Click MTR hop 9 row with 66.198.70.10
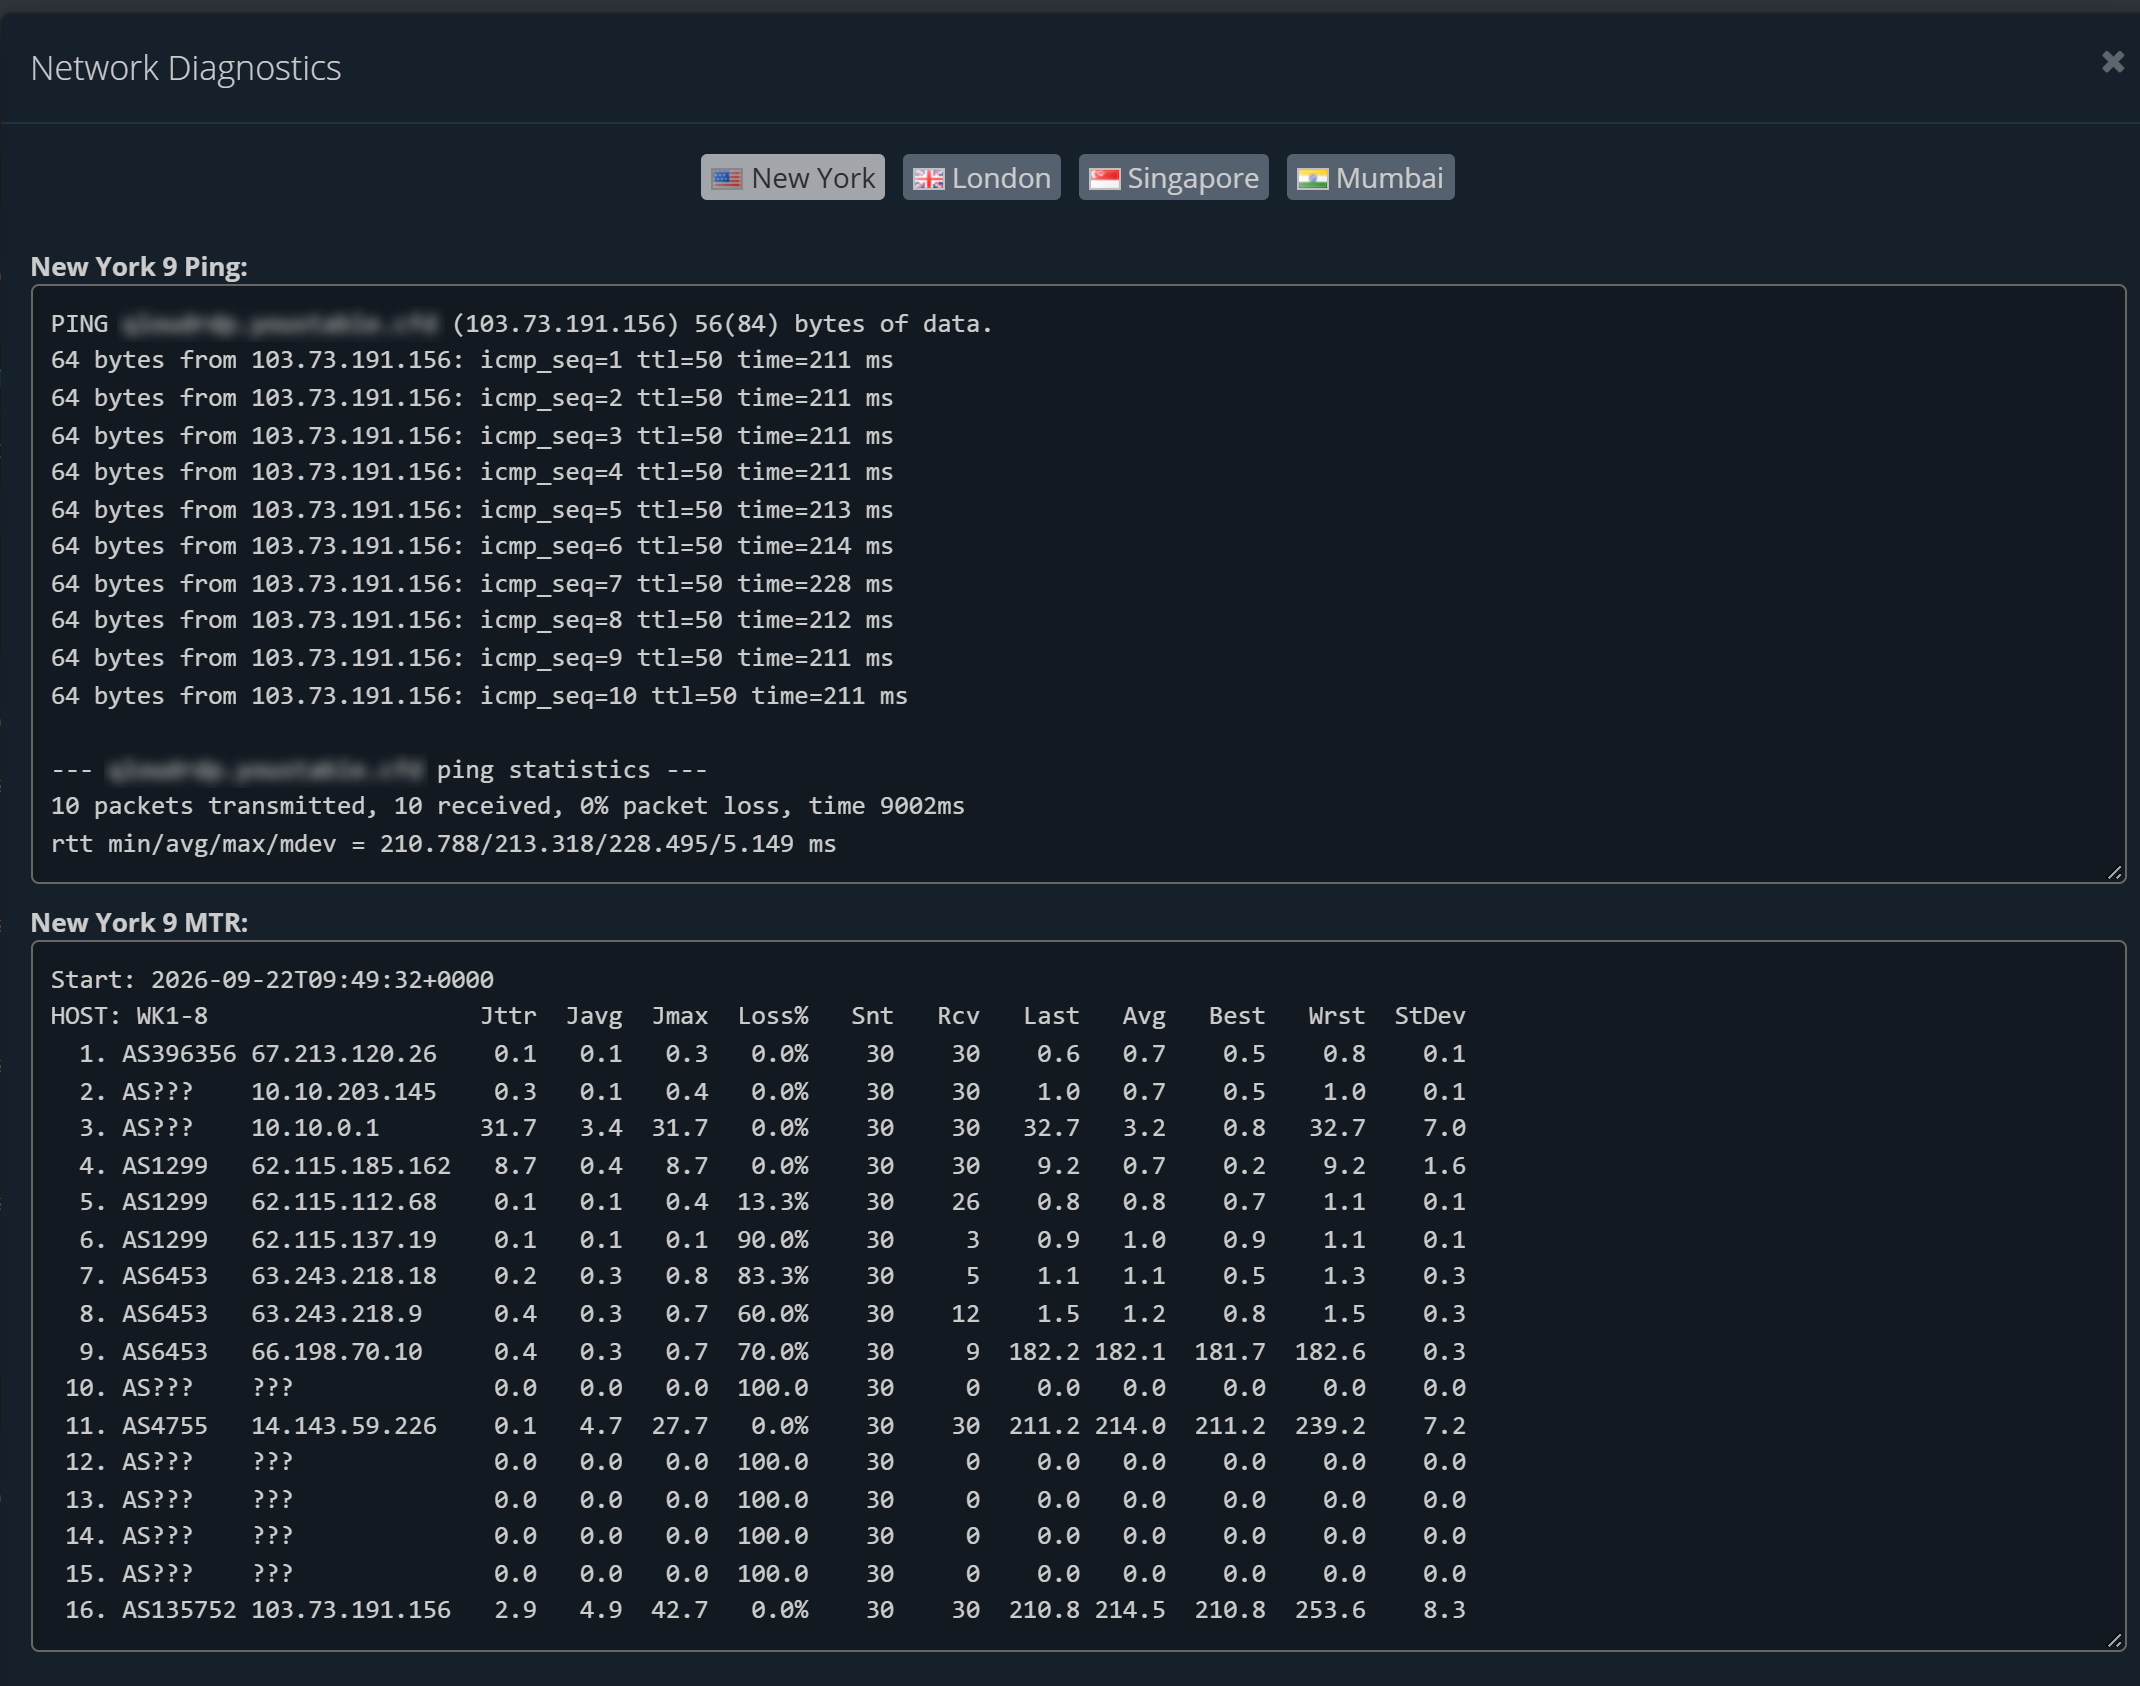 click(772, 1352)
